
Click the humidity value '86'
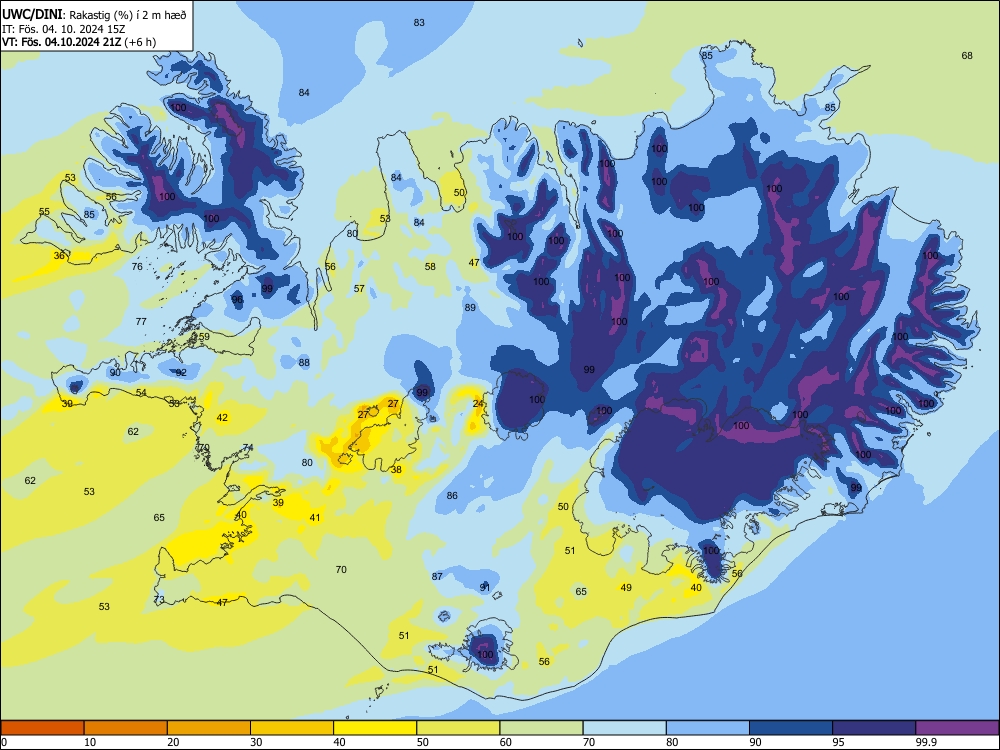tap(452, 495)
